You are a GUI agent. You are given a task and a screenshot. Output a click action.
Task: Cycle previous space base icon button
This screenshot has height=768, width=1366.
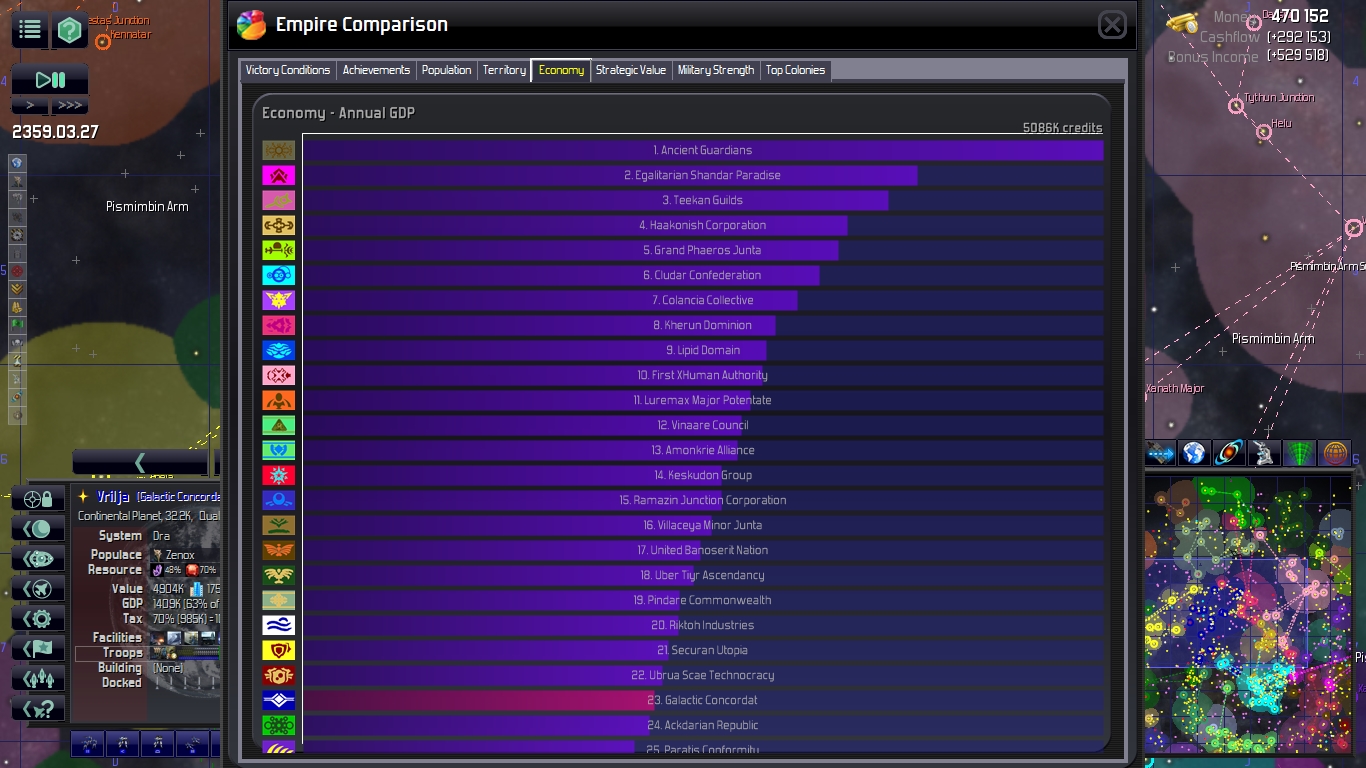click(38, 559)
